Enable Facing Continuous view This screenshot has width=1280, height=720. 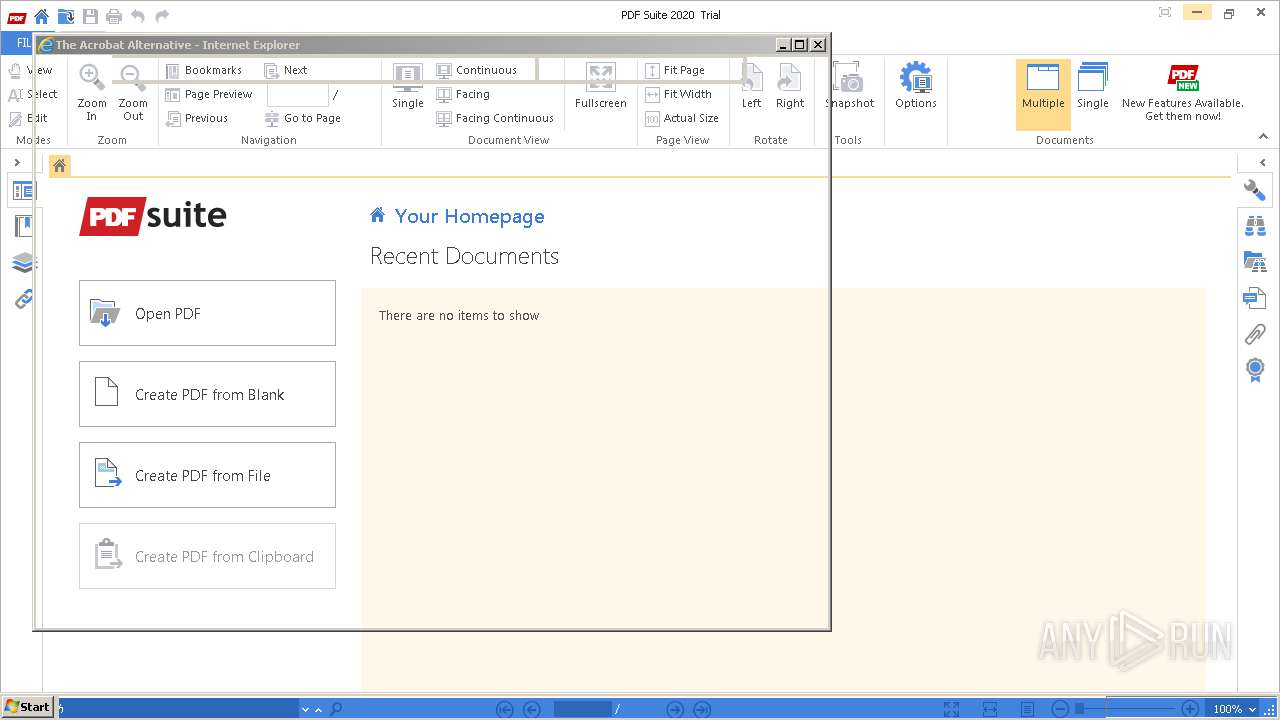point(495,118)
